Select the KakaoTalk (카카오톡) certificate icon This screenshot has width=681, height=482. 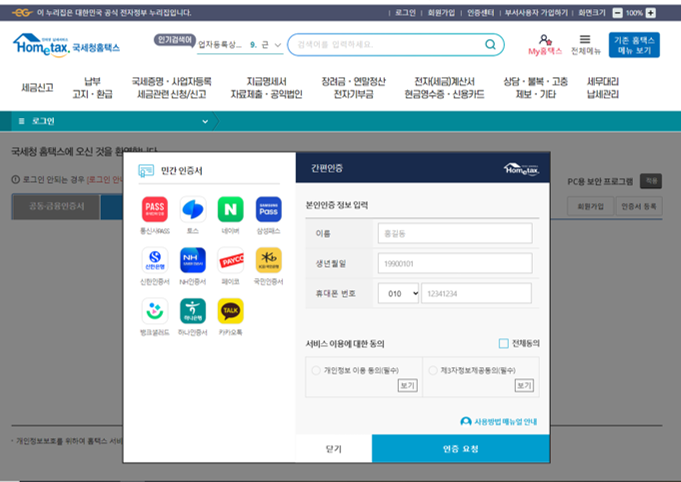point(230,310)
